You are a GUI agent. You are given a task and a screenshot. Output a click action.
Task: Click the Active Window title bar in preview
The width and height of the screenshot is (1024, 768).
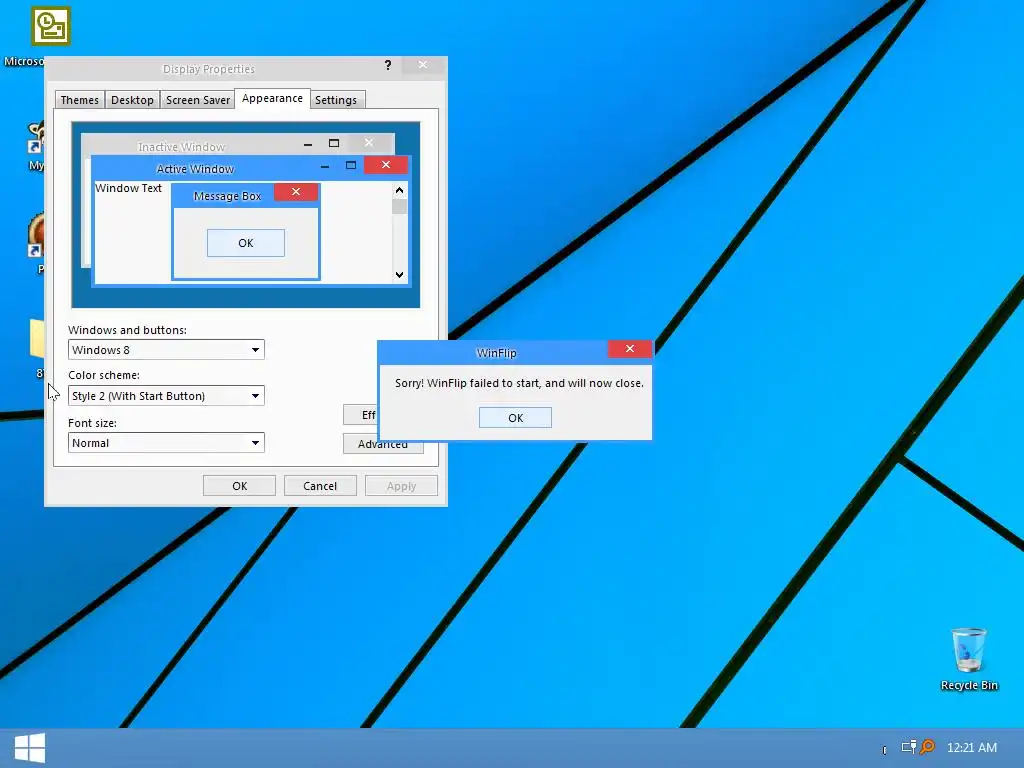(x=195, y=169)
